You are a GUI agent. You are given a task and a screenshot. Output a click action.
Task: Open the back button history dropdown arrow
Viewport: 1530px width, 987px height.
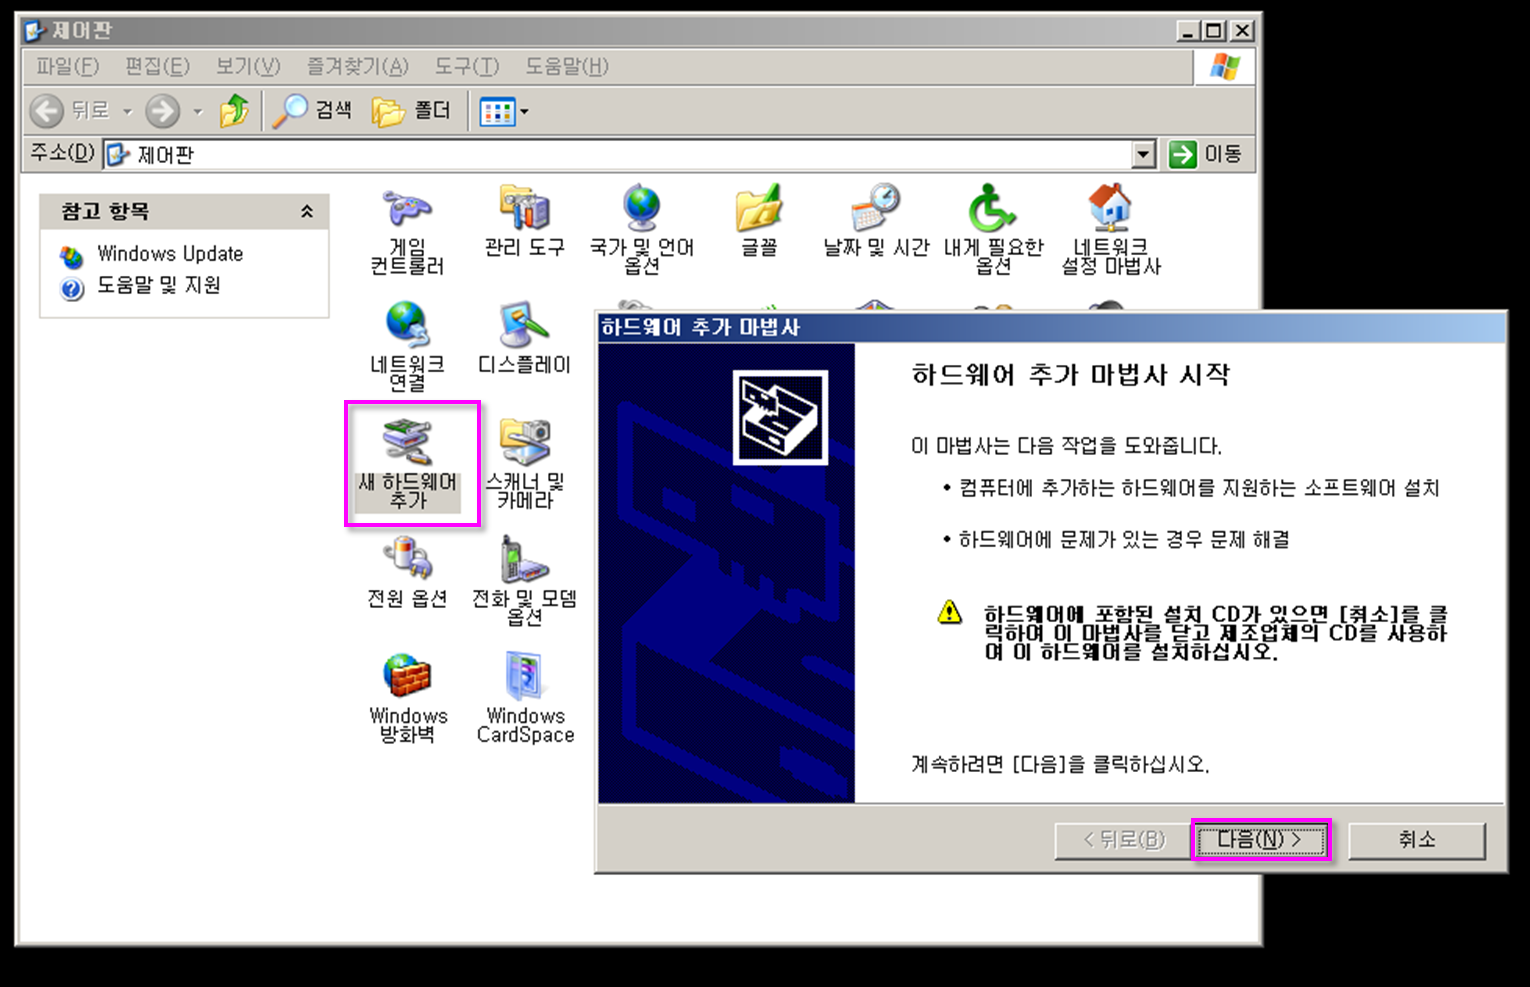point(127,111)
